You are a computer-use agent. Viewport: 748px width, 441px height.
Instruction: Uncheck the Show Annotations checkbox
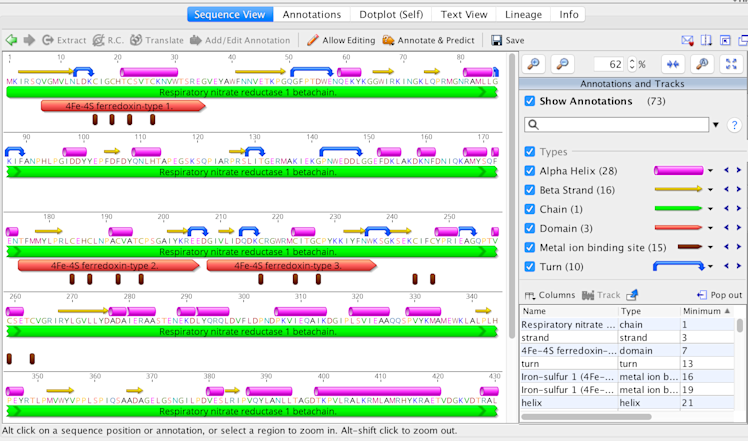tap(530, 101)
